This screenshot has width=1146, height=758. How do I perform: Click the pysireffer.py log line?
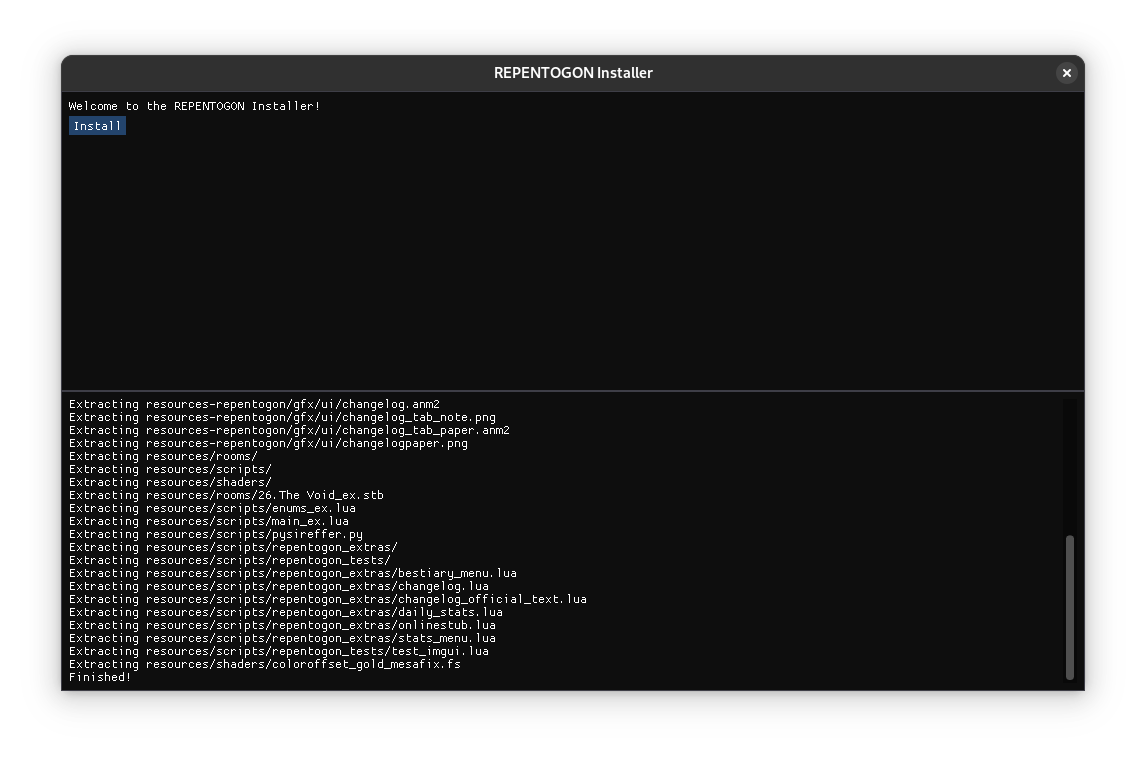point(216,534)
